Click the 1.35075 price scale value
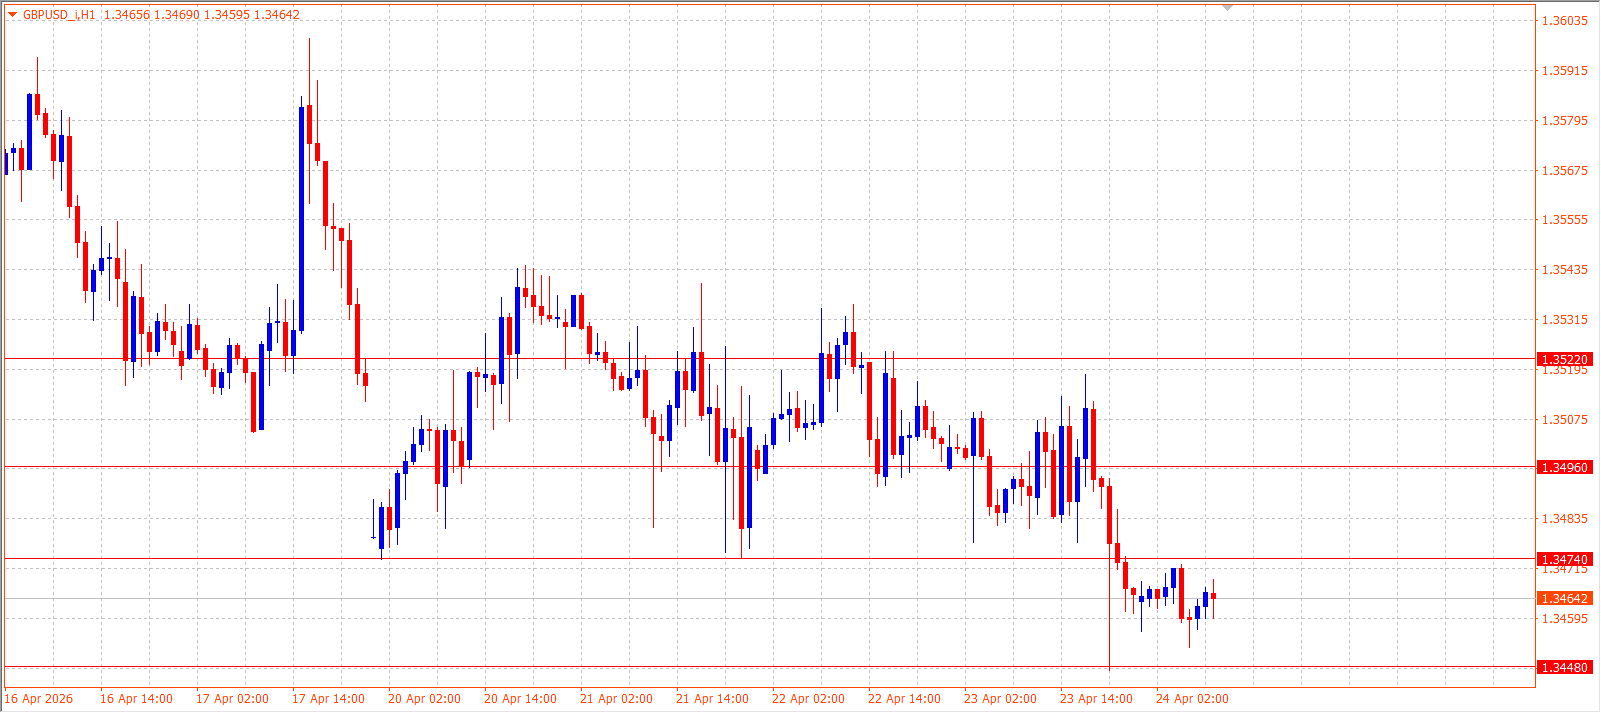1601x713 pixels. pyautogui.click(x=1565, y=420)
